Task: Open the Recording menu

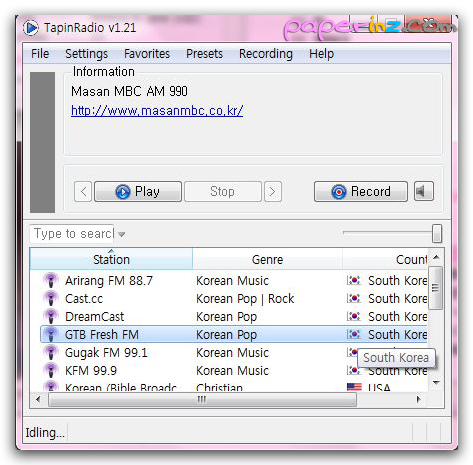Action: [266, 54]
